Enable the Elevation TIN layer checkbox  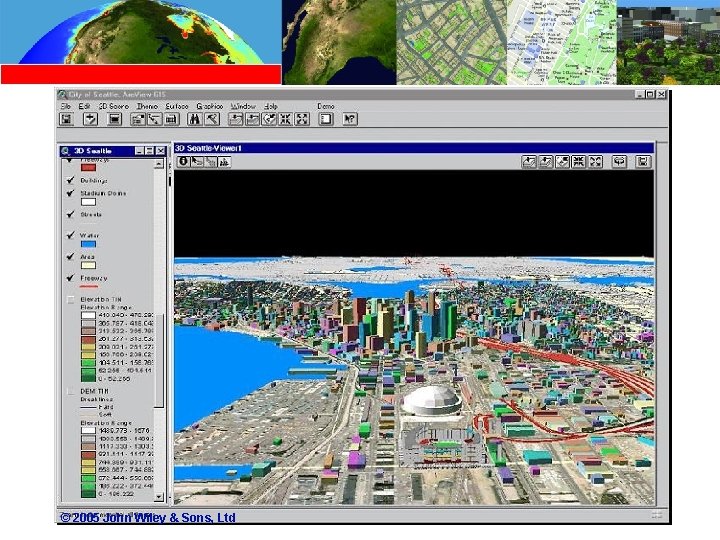click(69, 298)
